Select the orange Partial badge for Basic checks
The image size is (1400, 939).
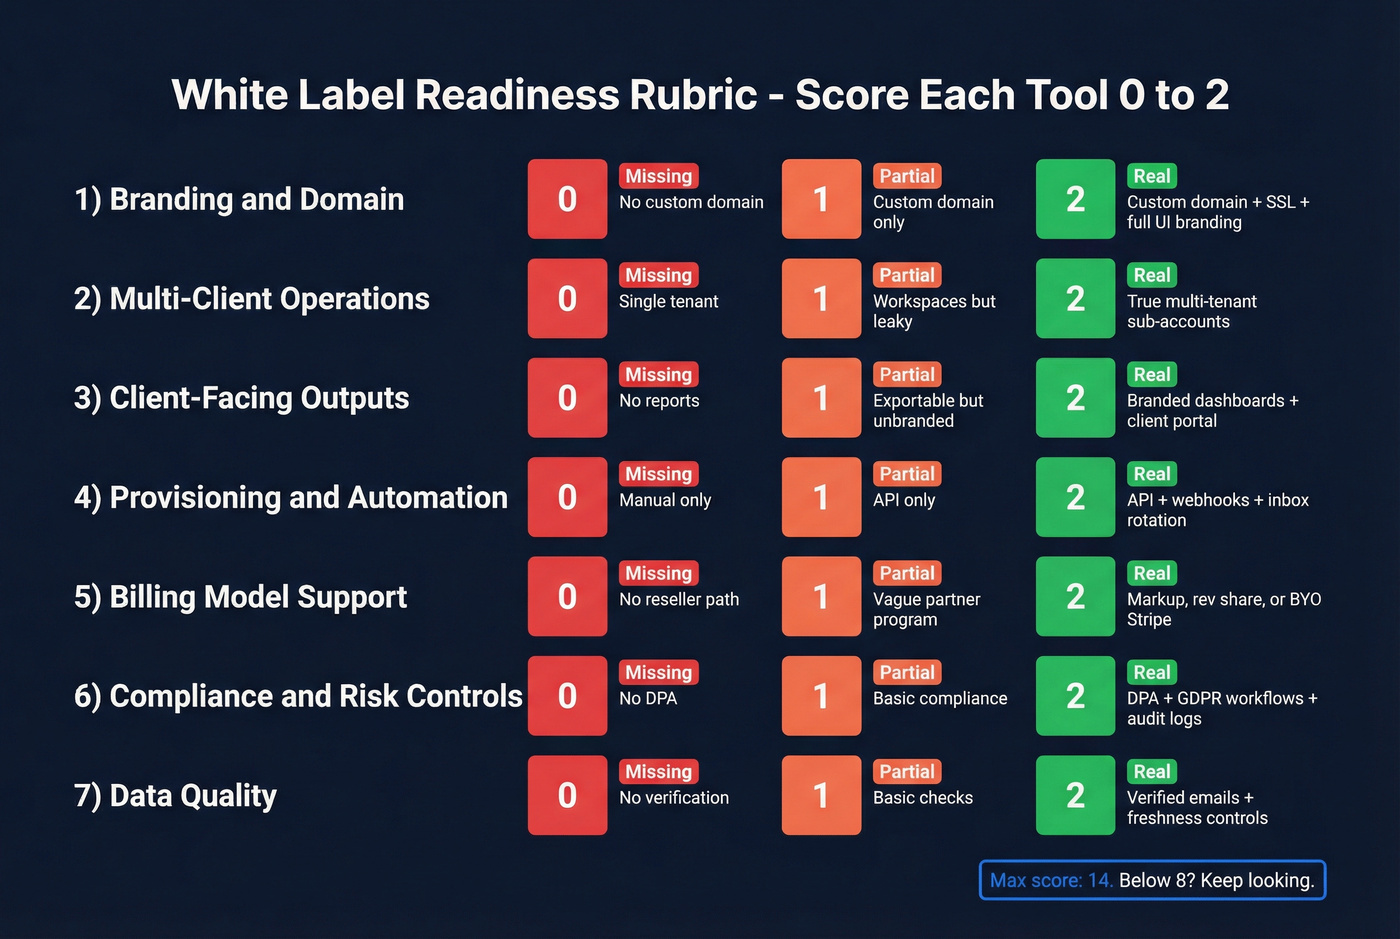[x=906, y=771]
